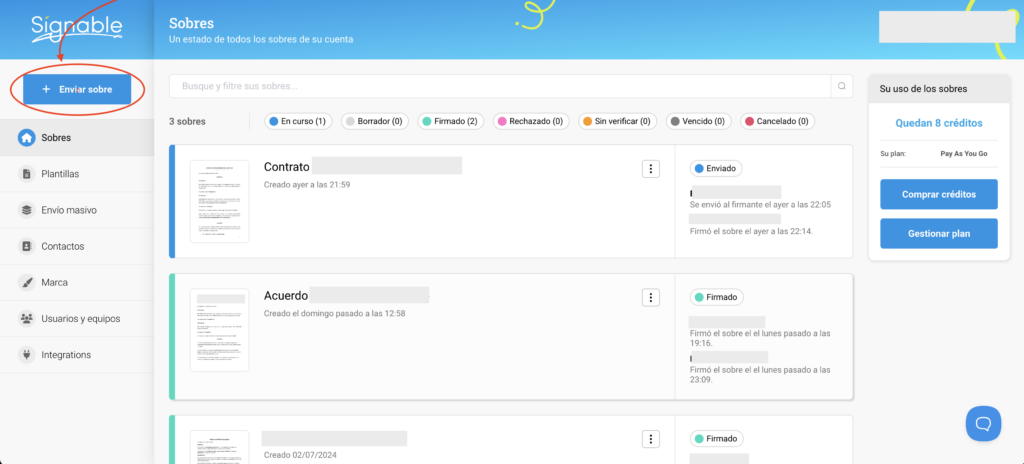Click the envelope search input field
The image size is (1024, 464).
click(500, 86)
